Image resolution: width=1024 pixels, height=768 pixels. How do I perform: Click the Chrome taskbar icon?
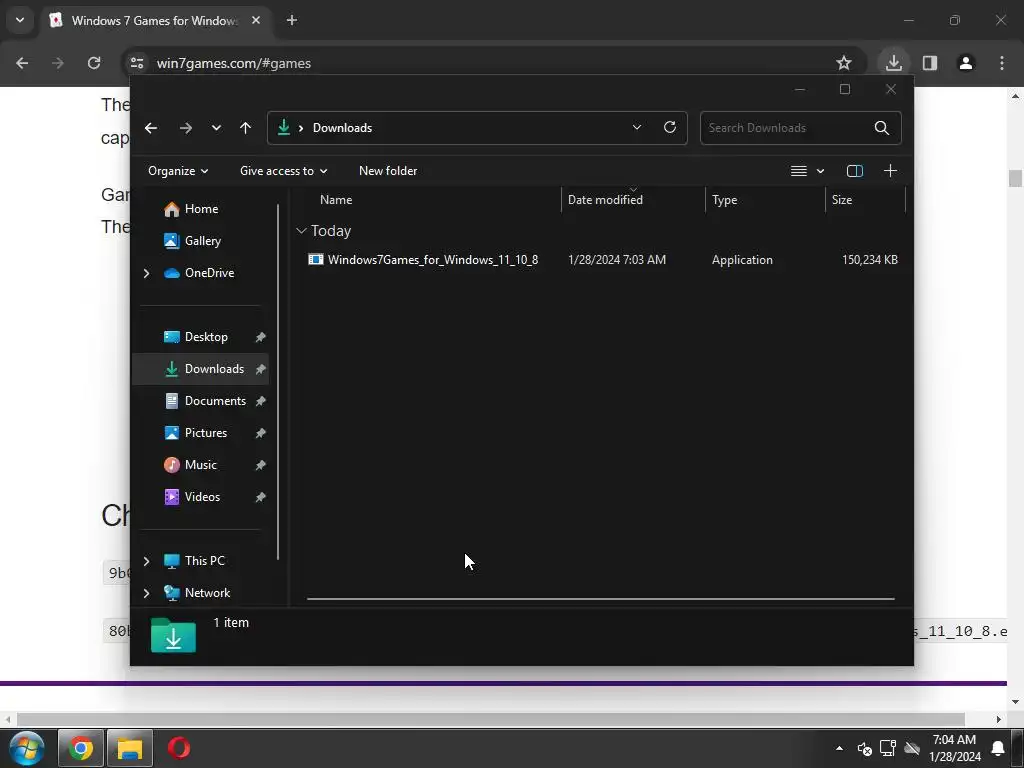pos(81,748)
